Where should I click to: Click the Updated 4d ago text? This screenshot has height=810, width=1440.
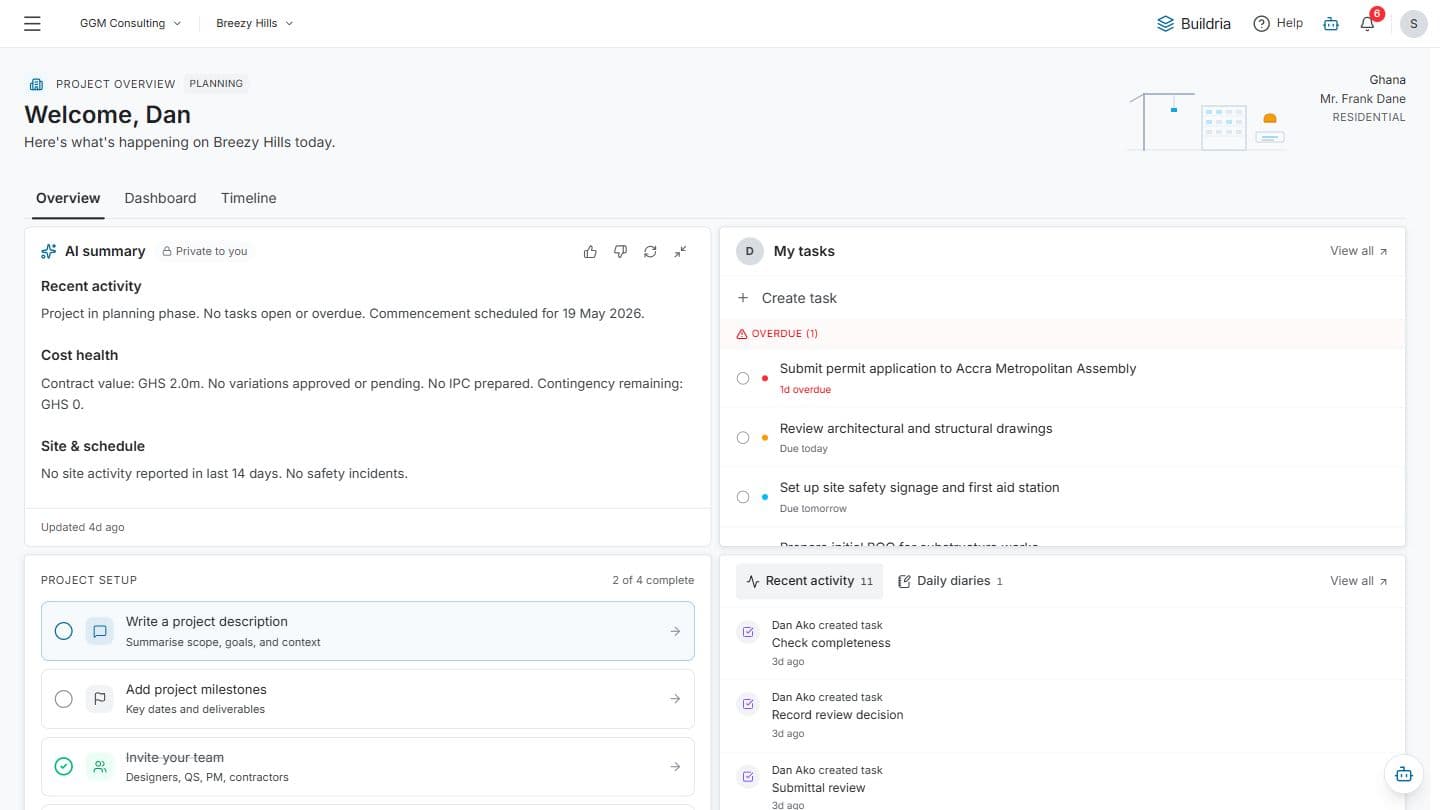(x=83, y=527)
